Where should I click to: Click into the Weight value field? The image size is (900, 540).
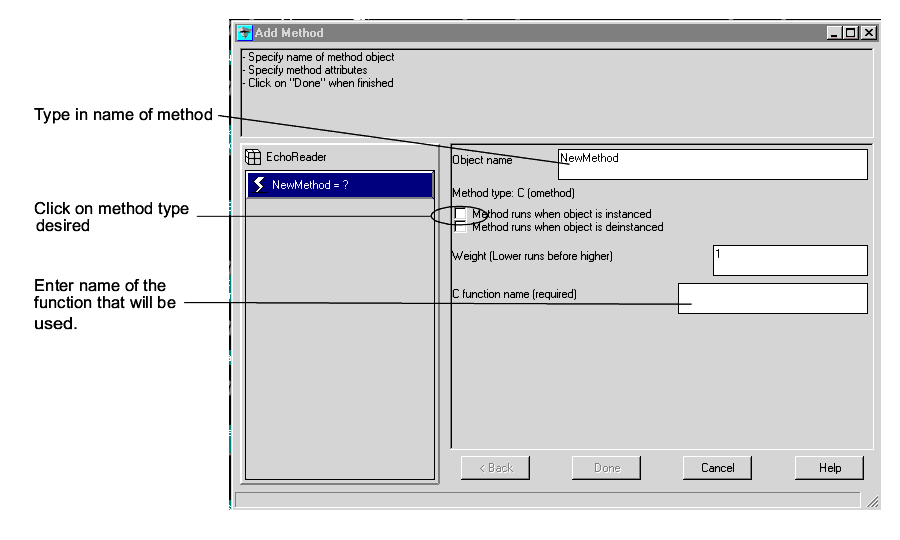click(789, 260)
